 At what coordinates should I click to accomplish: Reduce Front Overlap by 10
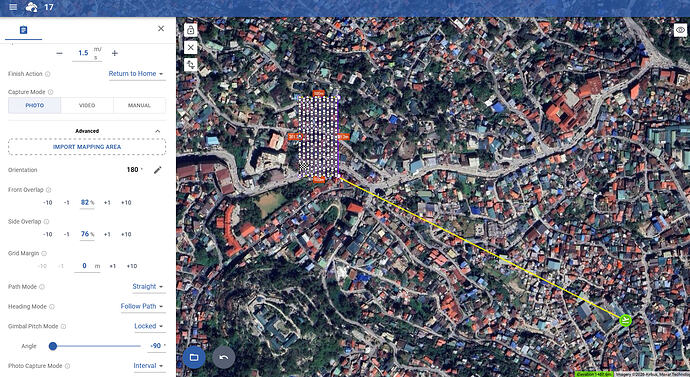[x=48, y=203]
